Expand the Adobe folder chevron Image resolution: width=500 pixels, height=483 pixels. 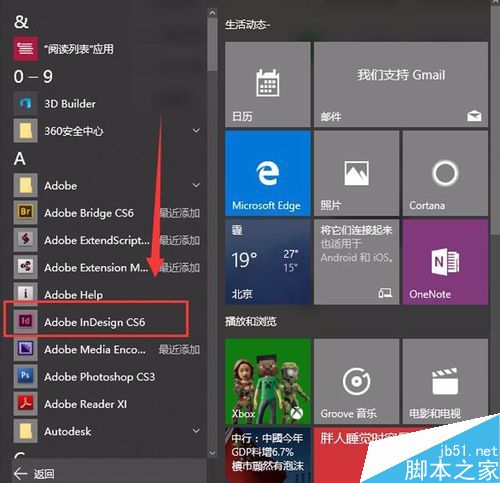(x=196, y=185)
